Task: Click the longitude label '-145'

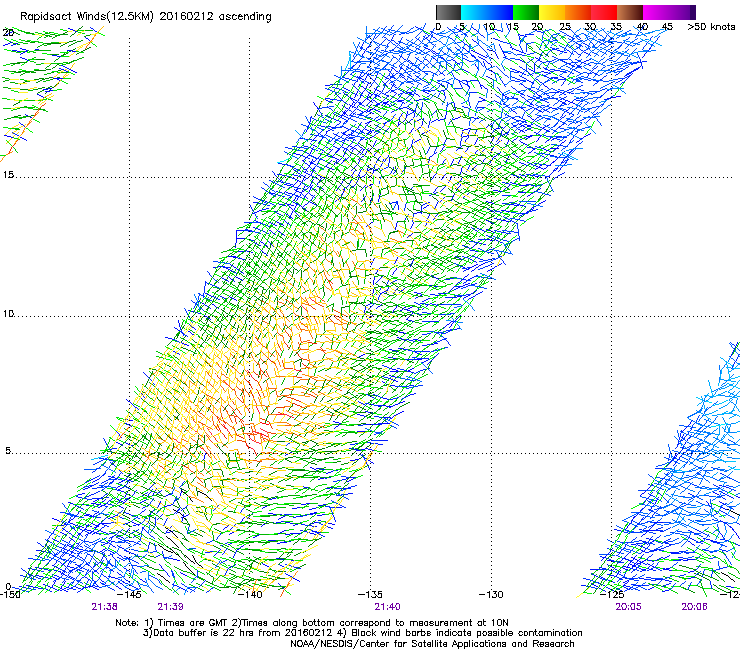Action: (129, 594)
